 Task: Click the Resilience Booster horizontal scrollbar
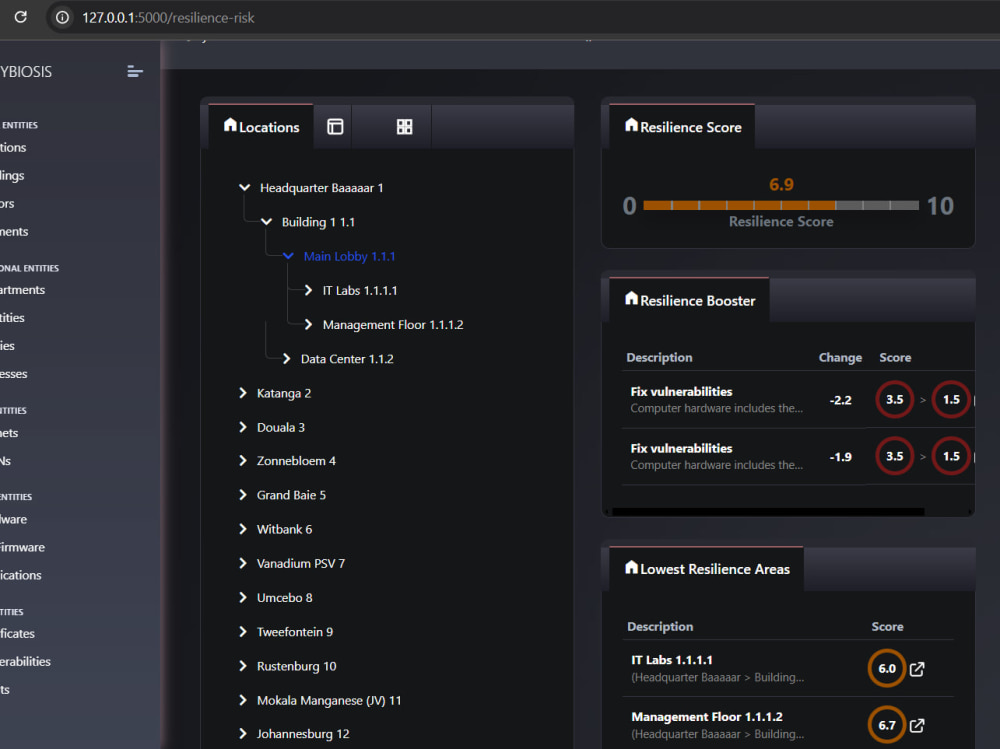768,512
